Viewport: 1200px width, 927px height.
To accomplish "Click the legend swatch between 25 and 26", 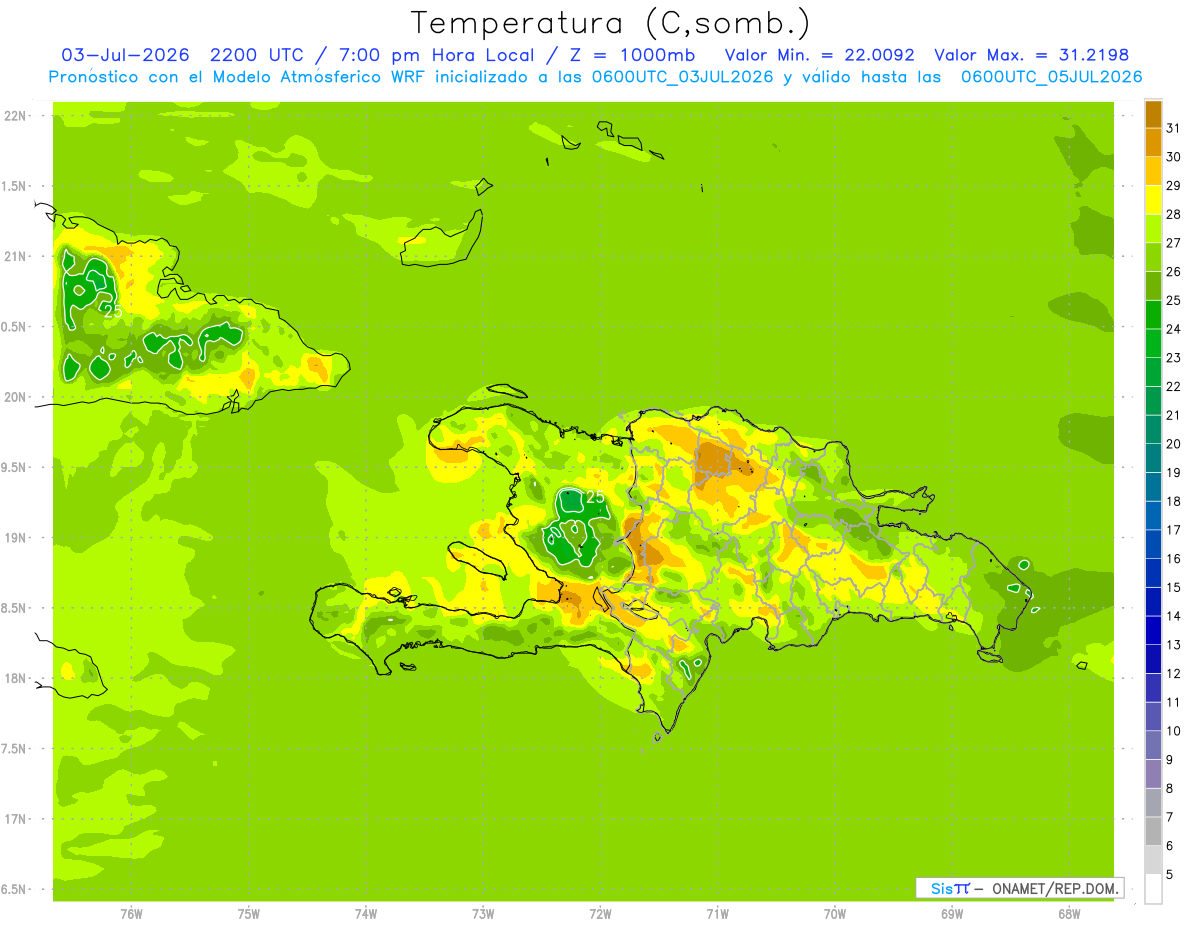I will click(1153, 286).
